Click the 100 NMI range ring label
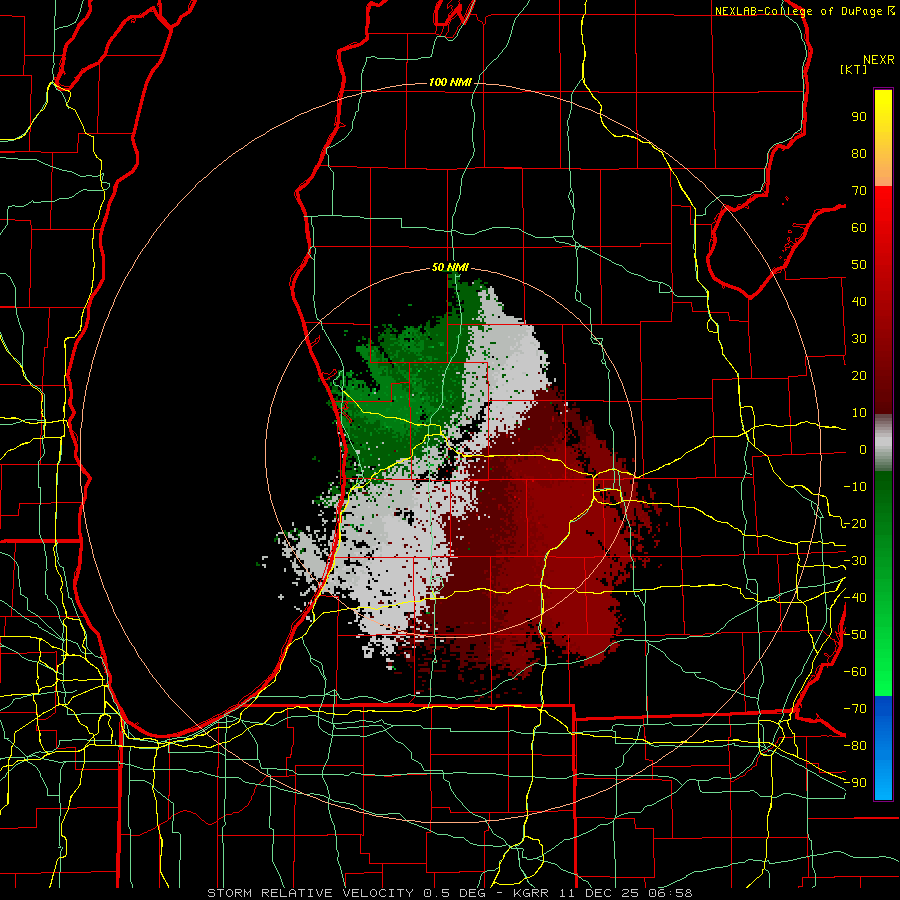The width and height of the screenshot is (900, 900). click(450, 82)
